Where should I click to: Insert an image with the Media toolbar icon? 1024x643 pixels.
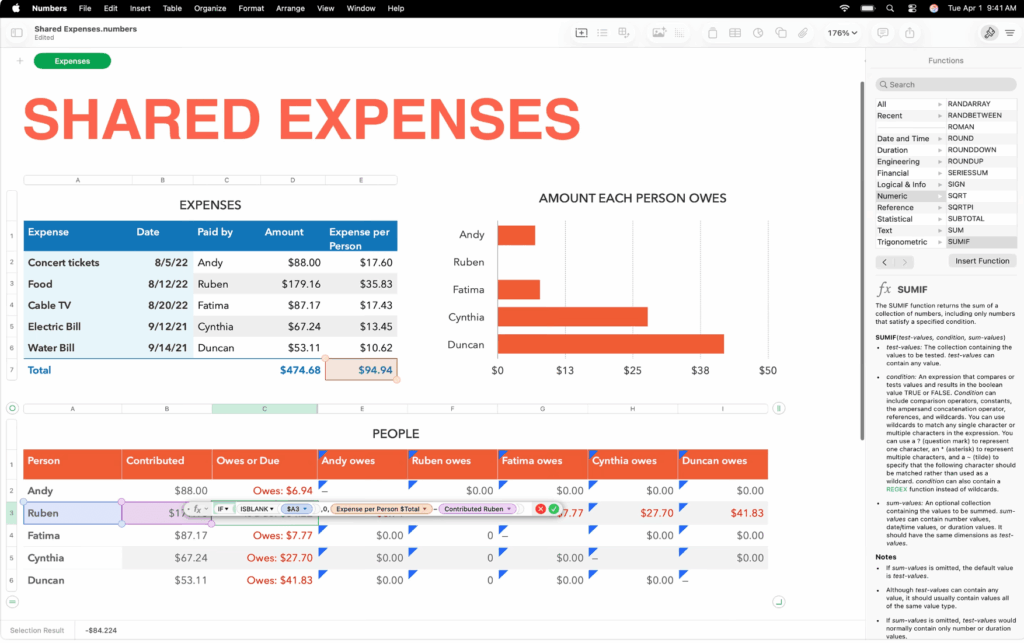659,33
